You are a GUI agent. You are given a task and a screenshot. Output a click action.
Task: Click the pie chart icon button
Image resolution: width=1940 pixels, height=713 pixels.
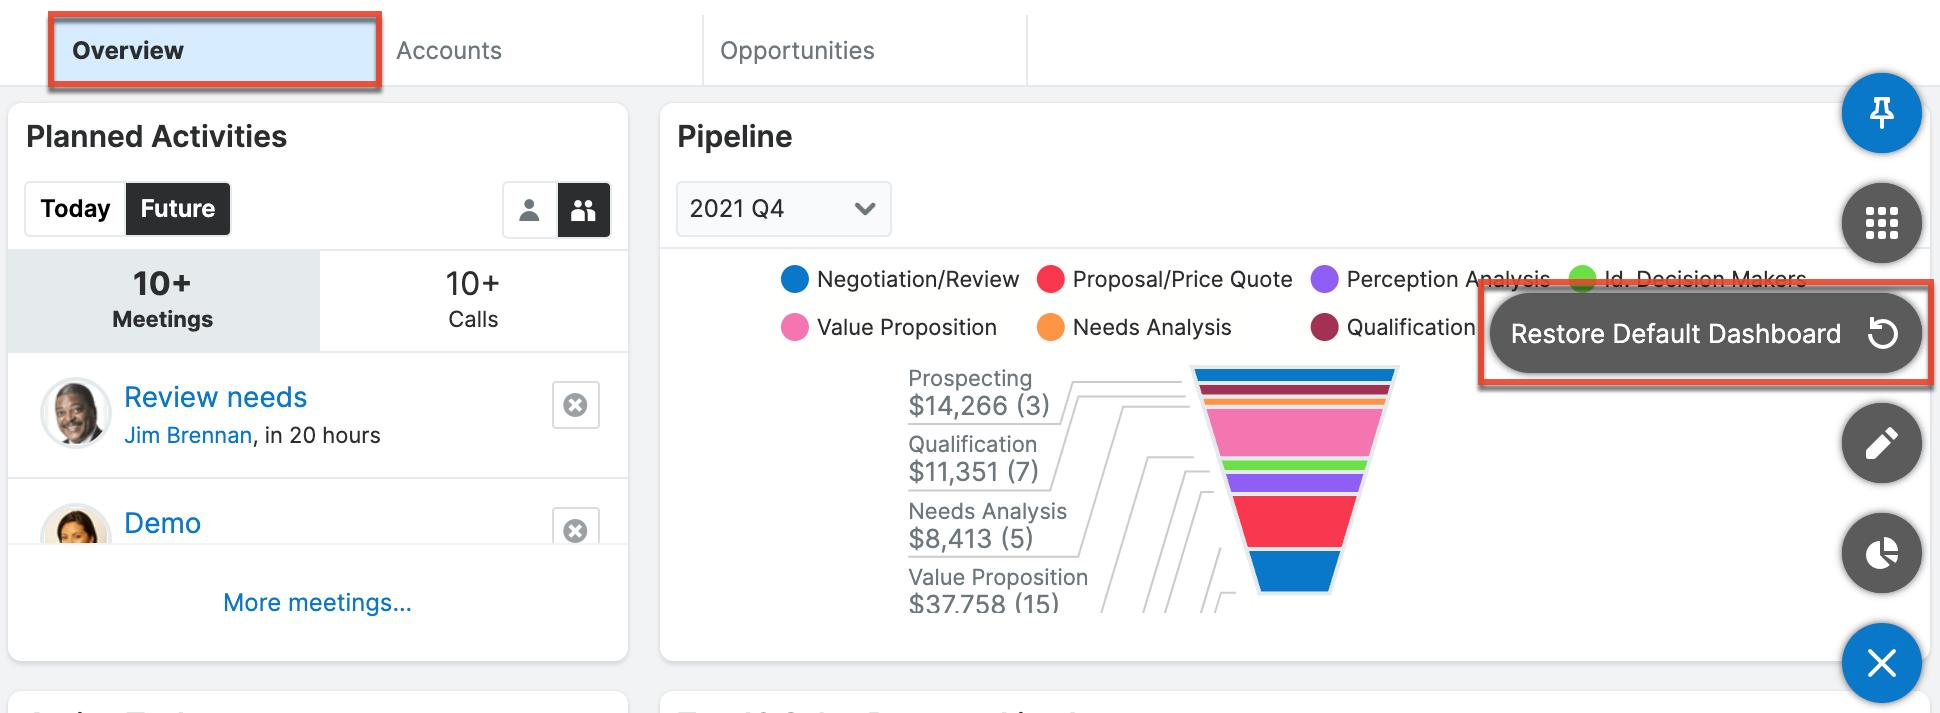[1881, 553]
